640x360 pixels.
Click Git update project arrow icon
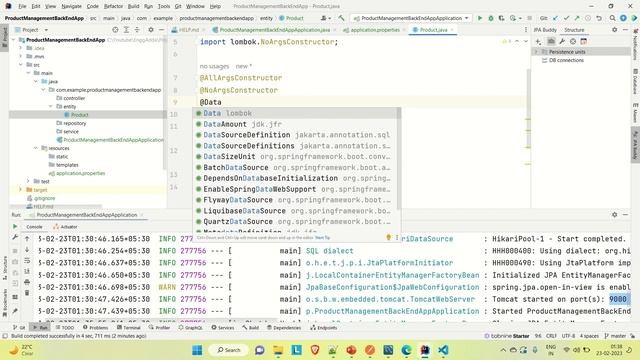(x=556, y=18)
